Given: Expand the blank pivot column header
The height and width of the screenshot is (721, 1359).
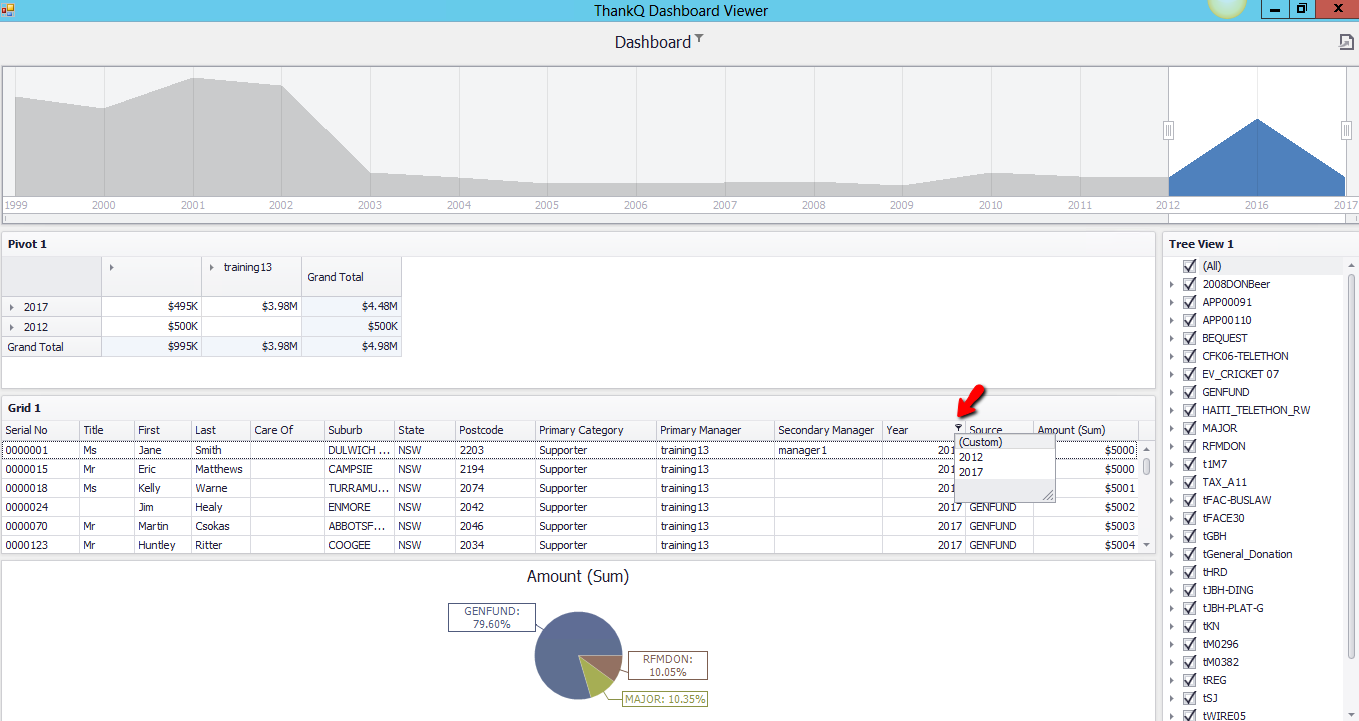Looking at the screenshot, I should tap(112, 267).
